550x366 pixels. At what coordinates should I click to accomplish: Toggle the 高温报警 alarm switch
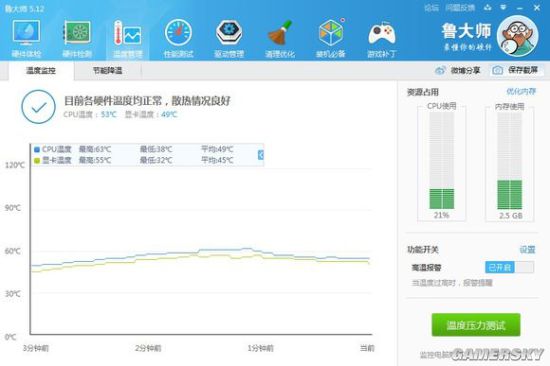click(x=509, y=267)
